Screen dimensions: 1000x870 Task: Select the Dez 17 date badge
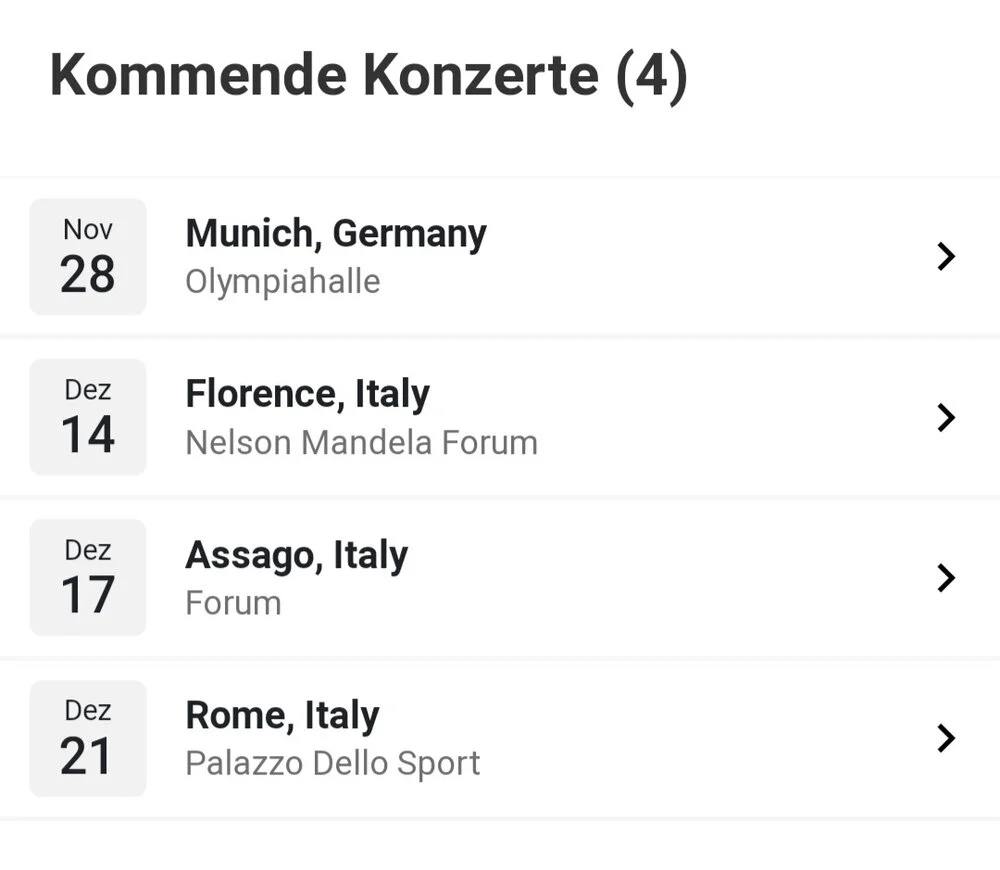point(88,578)
